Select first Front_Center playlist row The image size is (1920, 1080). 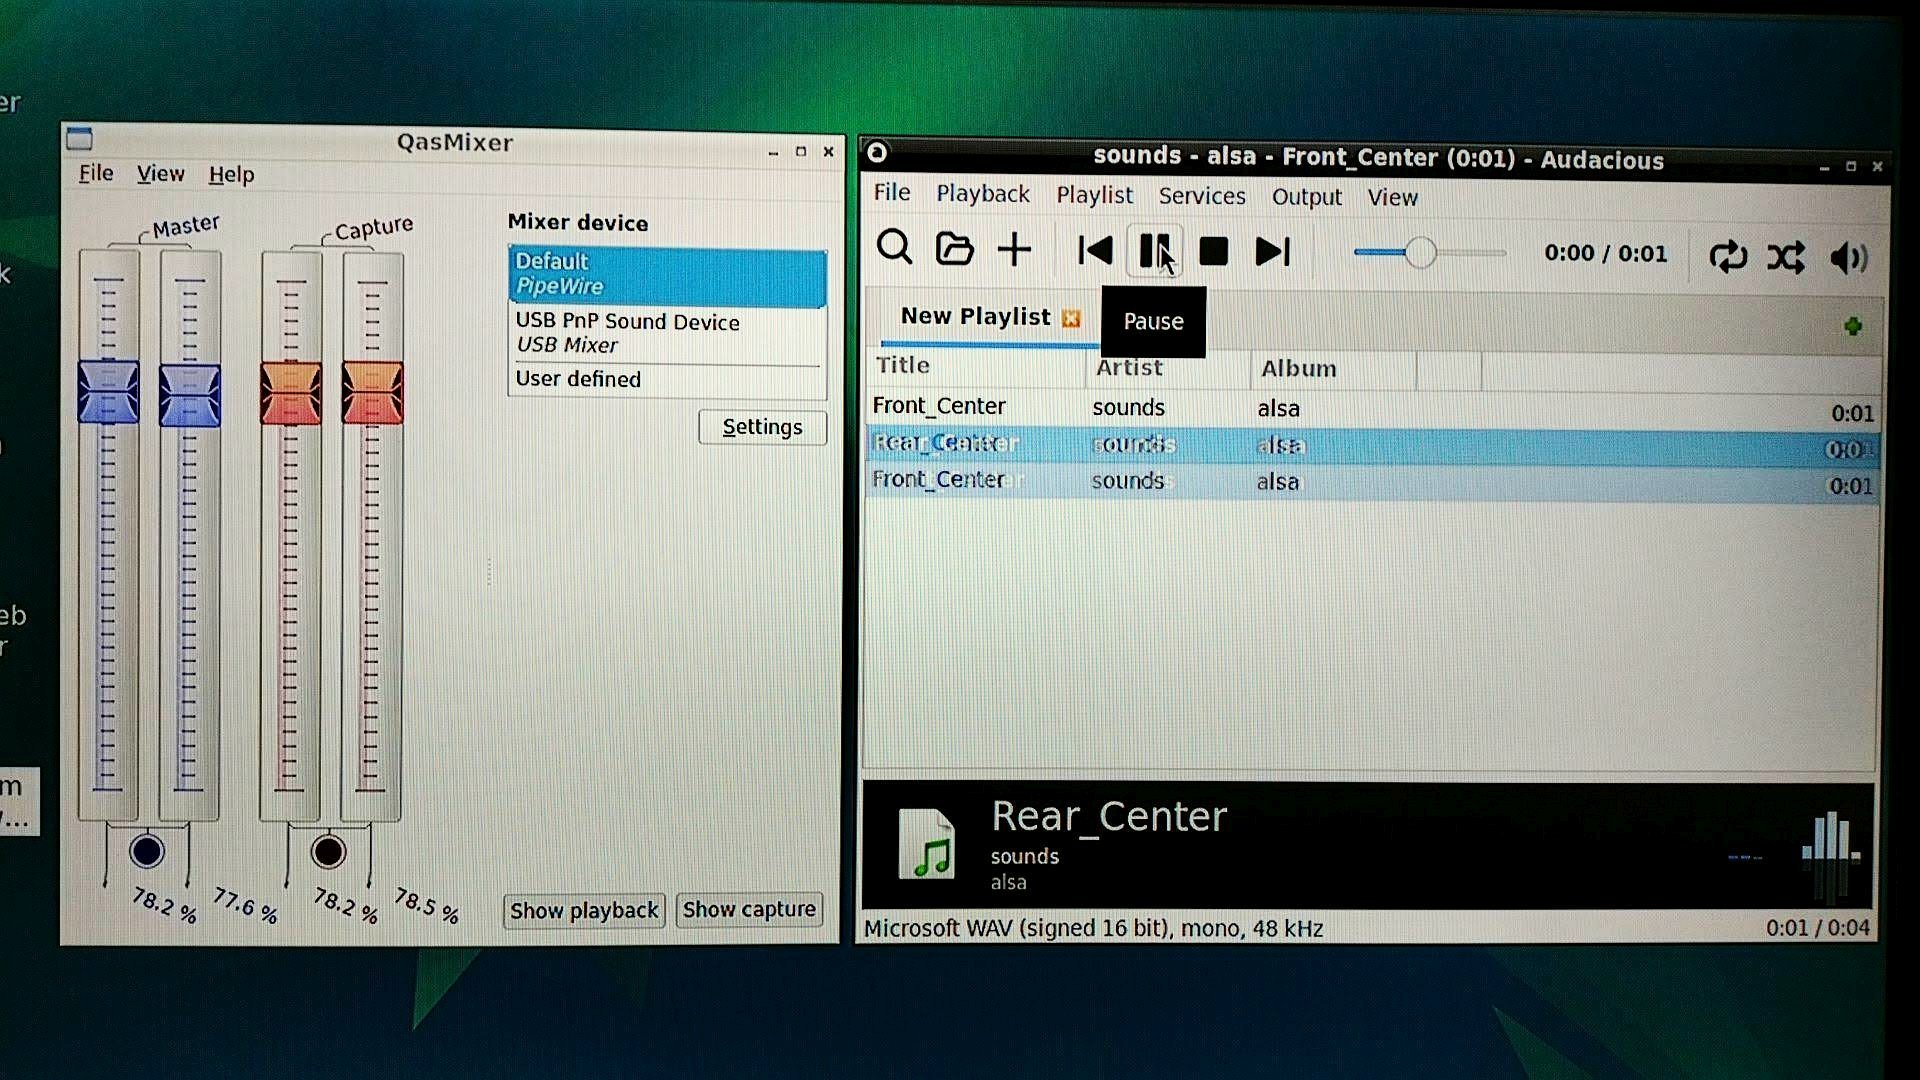[x=1372, y=408]
